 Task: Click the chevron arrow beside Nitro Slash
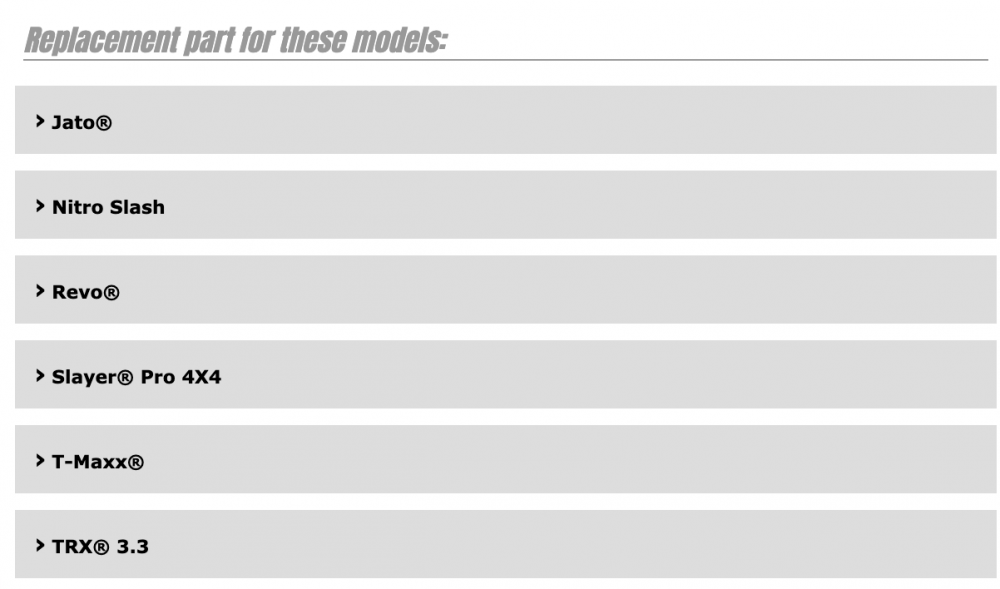40,206
